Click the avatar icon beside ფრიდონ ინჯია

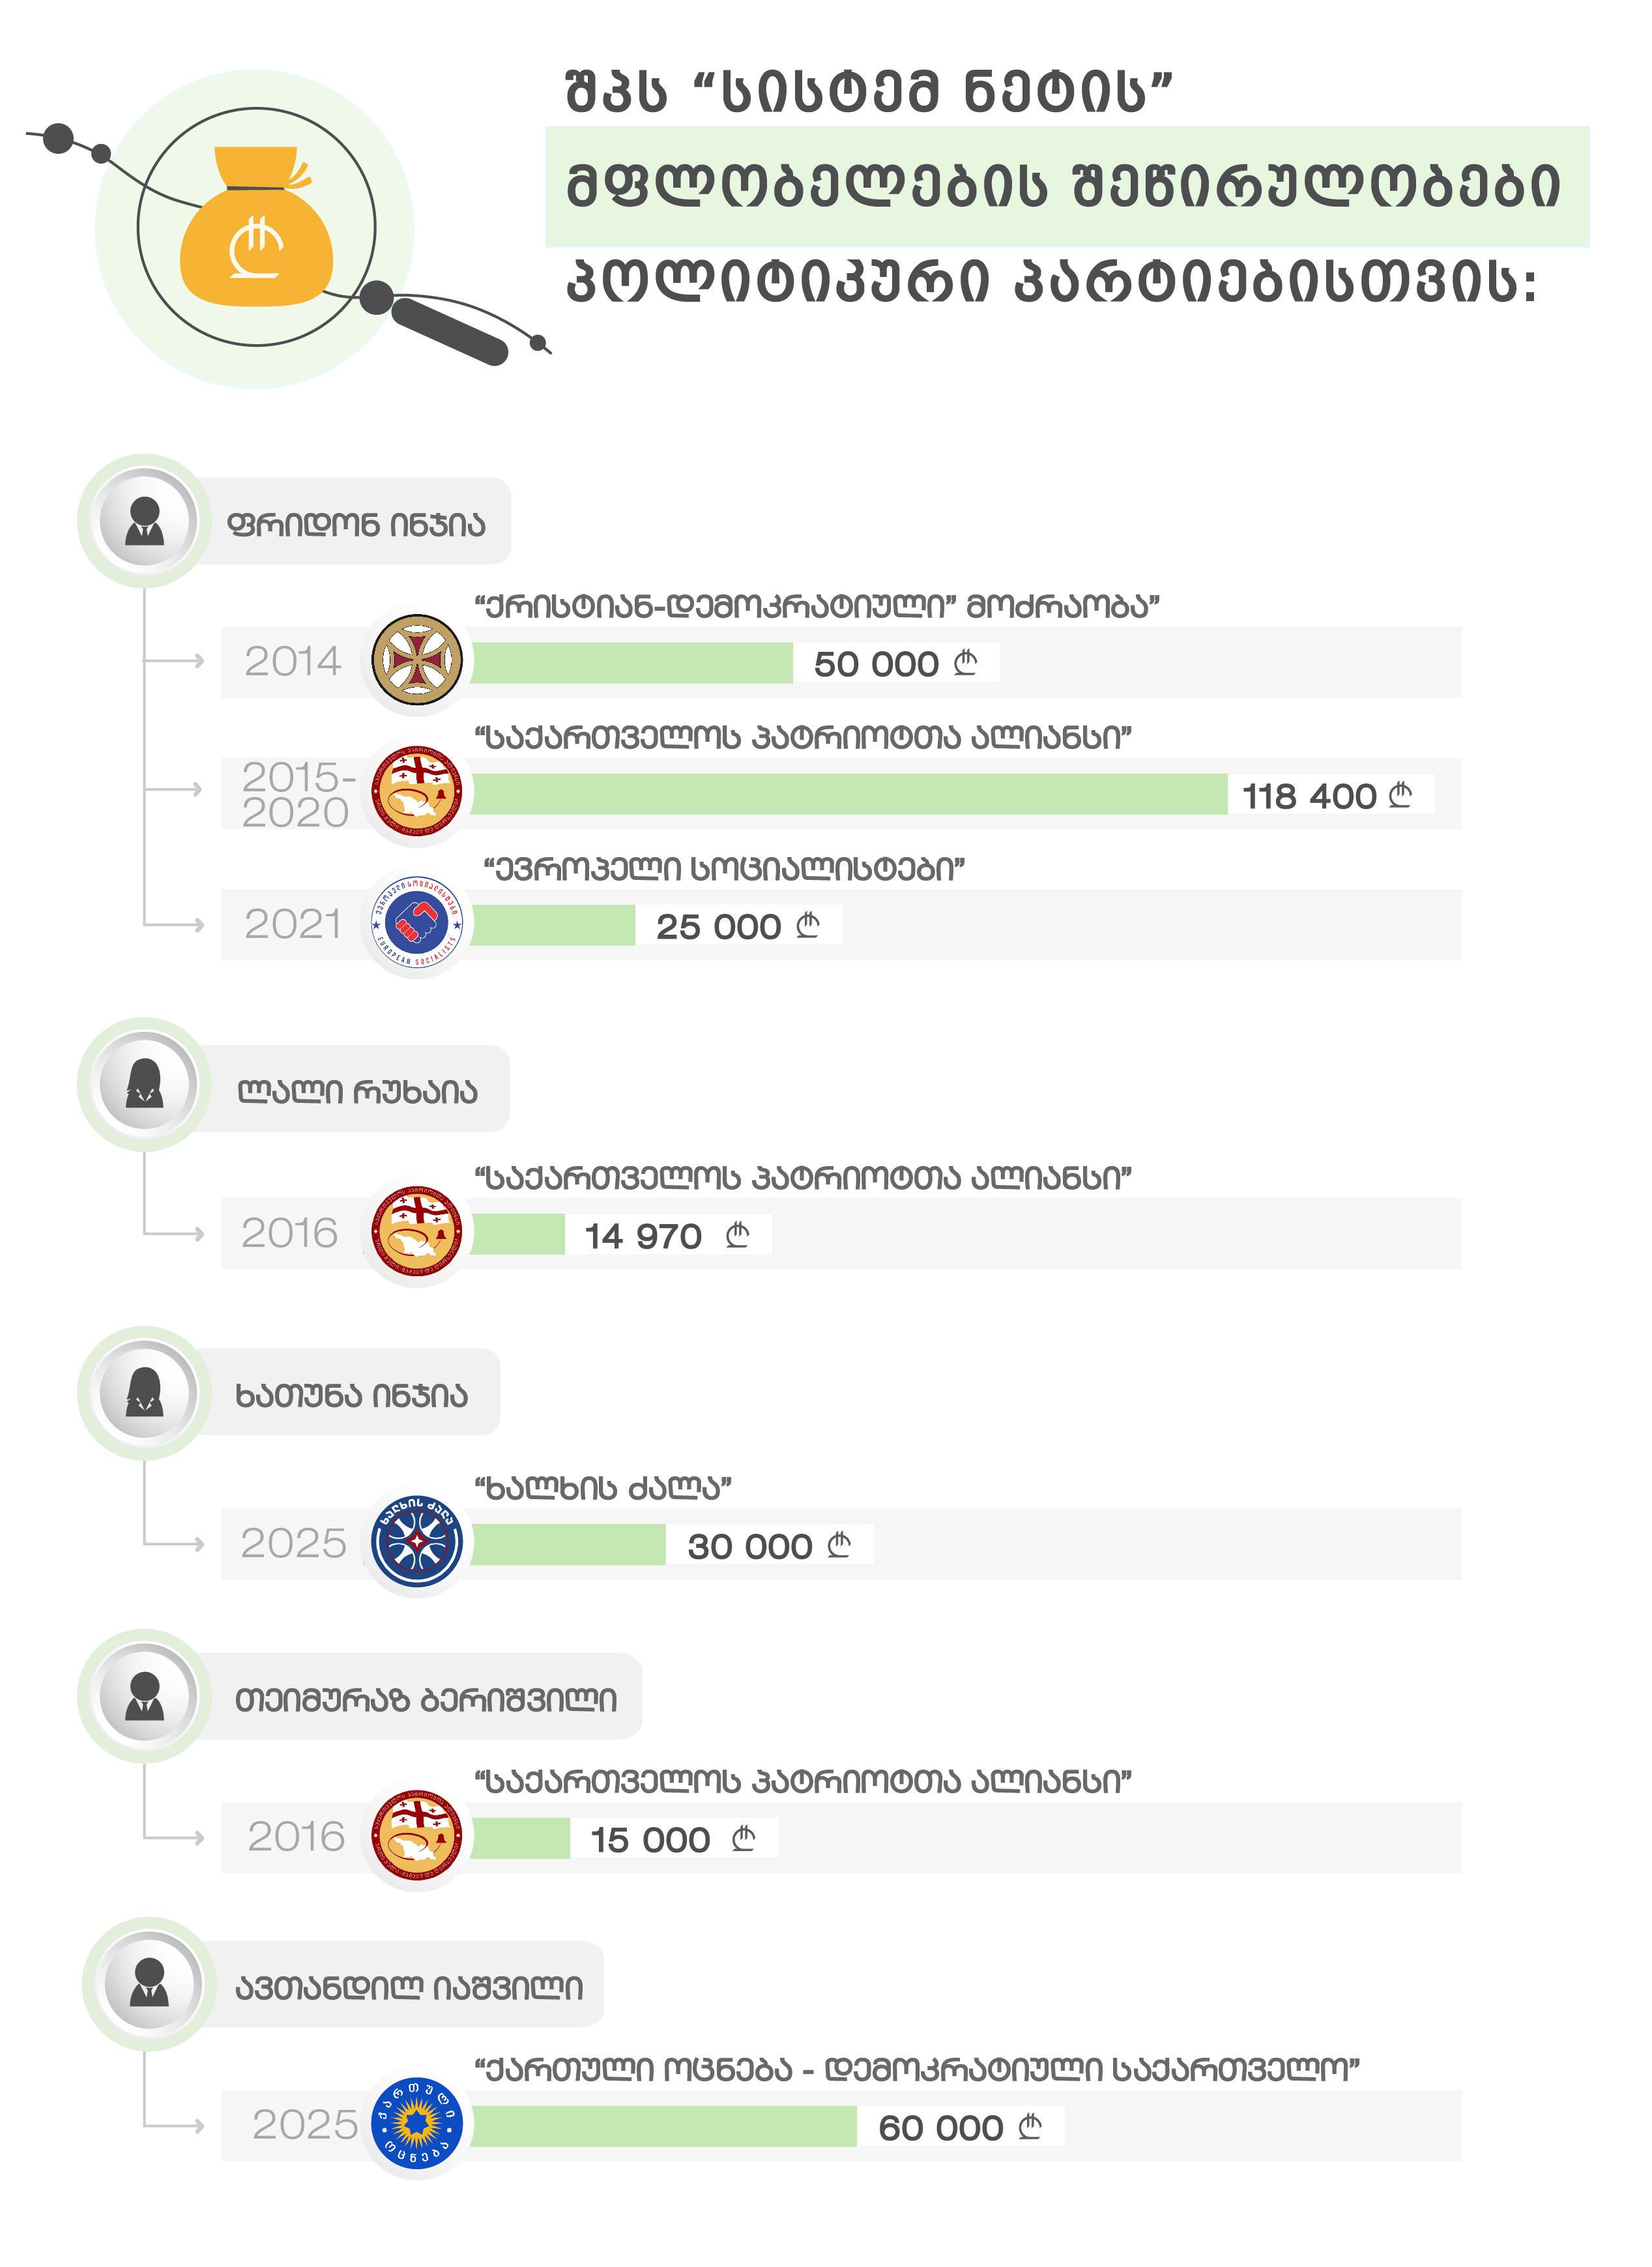[145, 521]
